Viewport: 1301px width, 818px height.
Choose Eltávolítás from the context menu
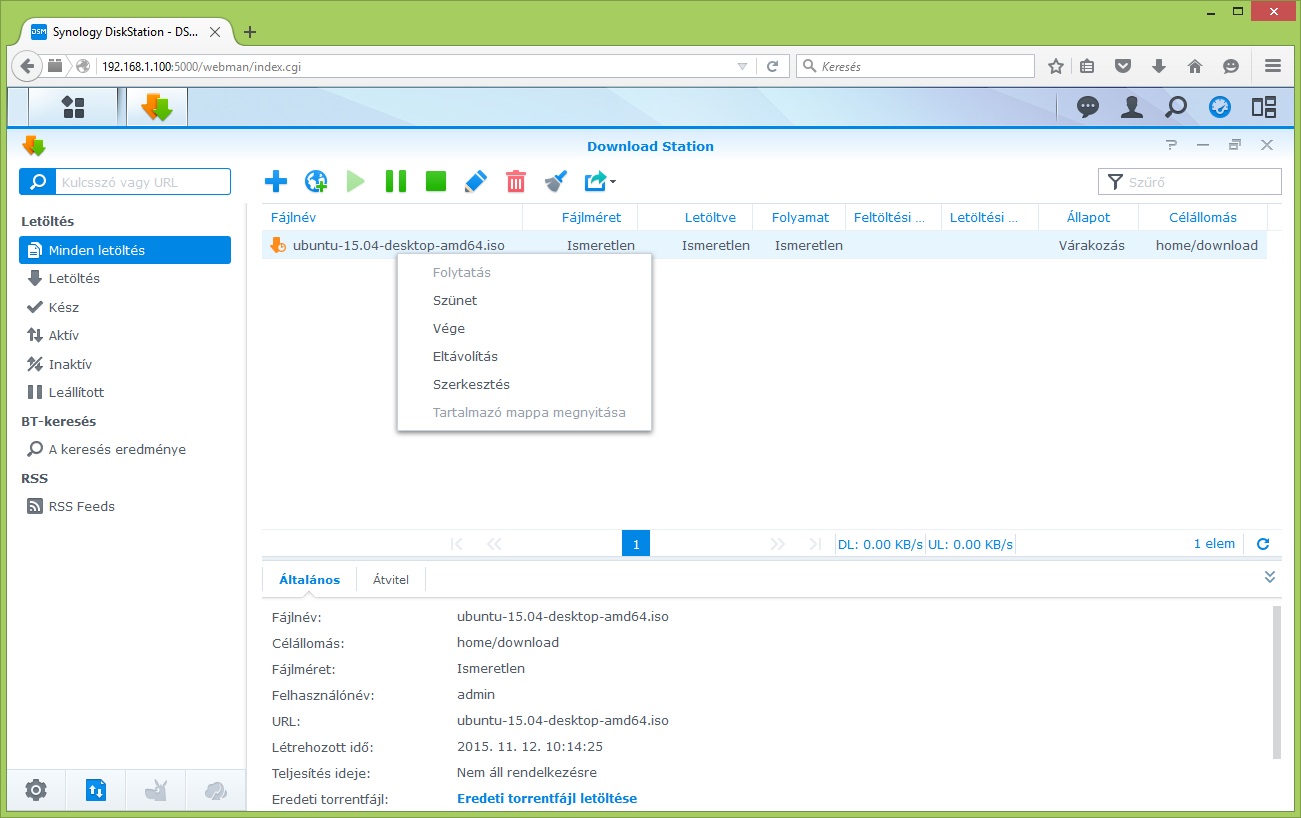pos(524,356)
